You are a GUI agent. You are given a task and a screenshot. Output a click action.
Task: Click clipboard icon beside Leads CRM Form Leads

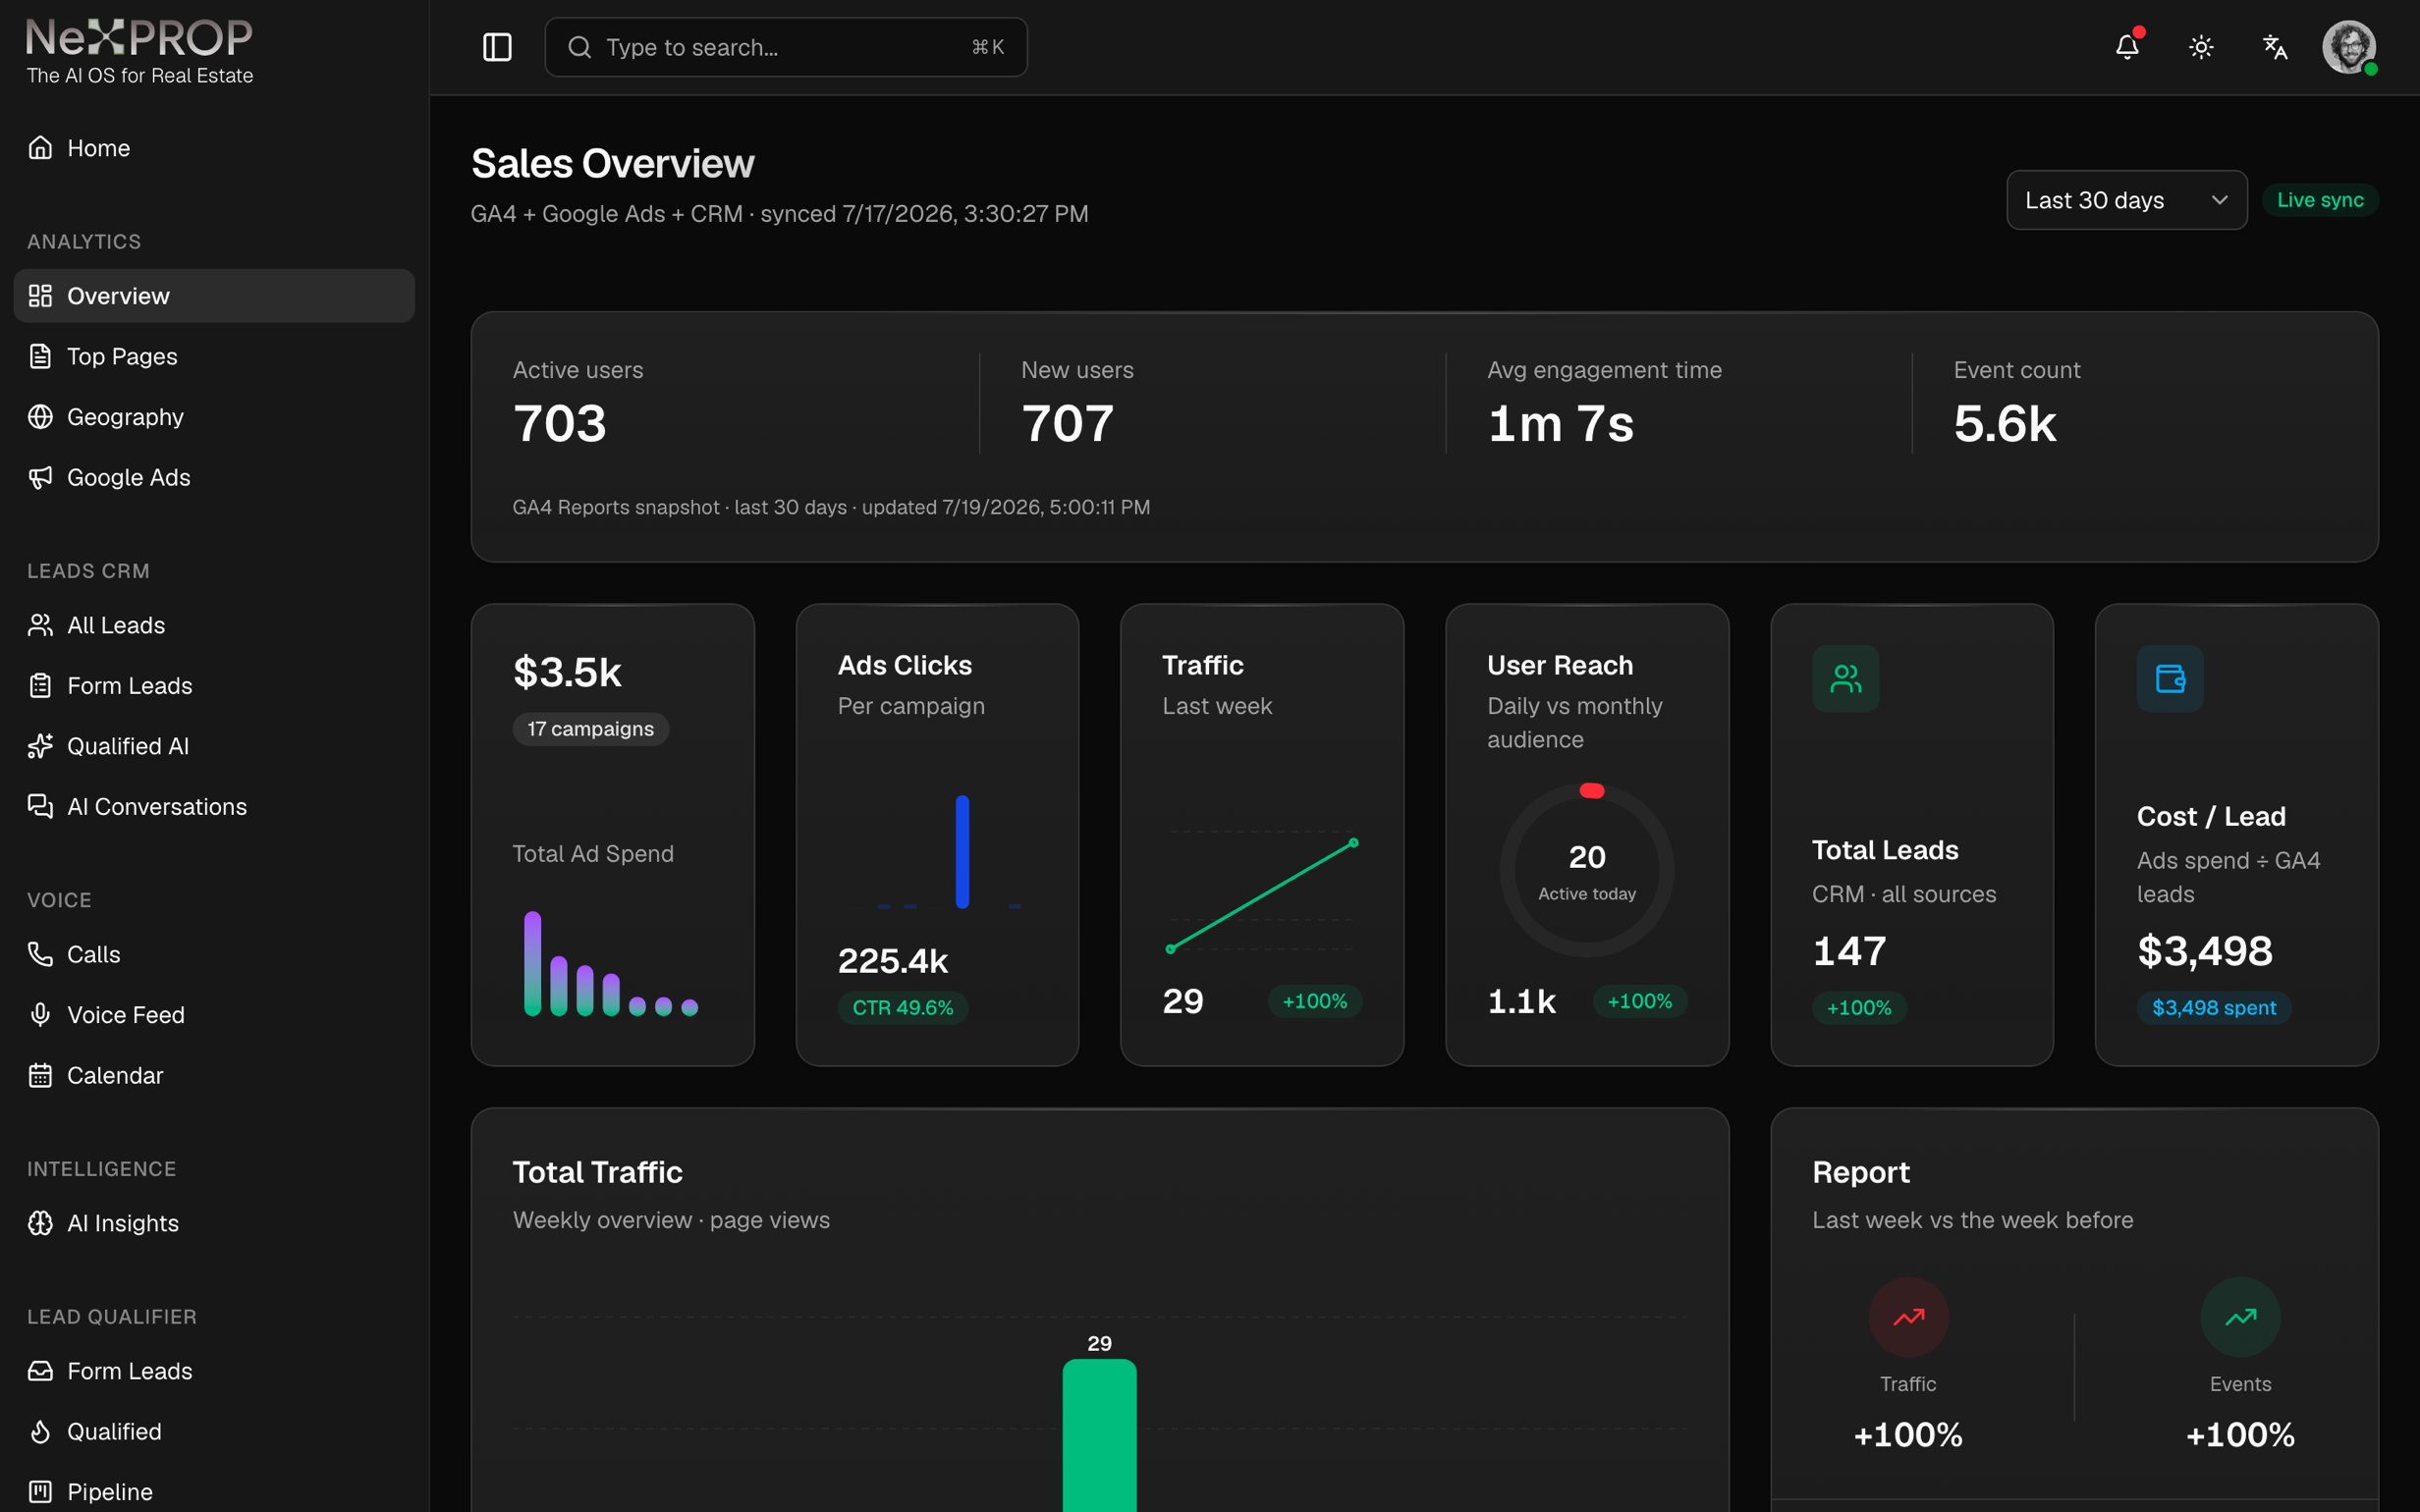(40, 686)
